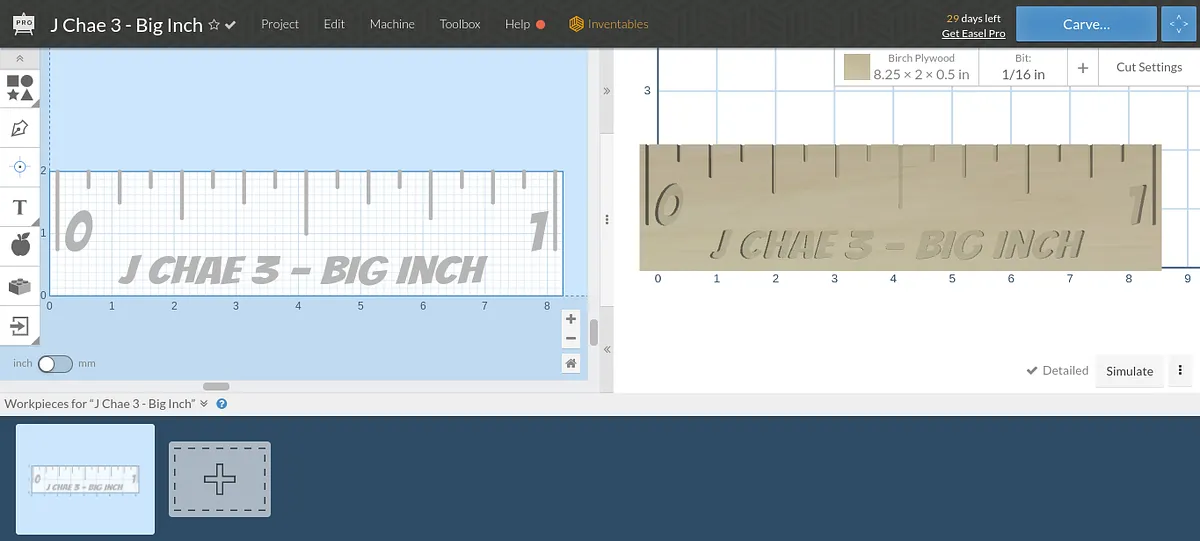Collapse the left tool sidebar
This screenshot has width=1200, height=541.
[x=19, y=59]
